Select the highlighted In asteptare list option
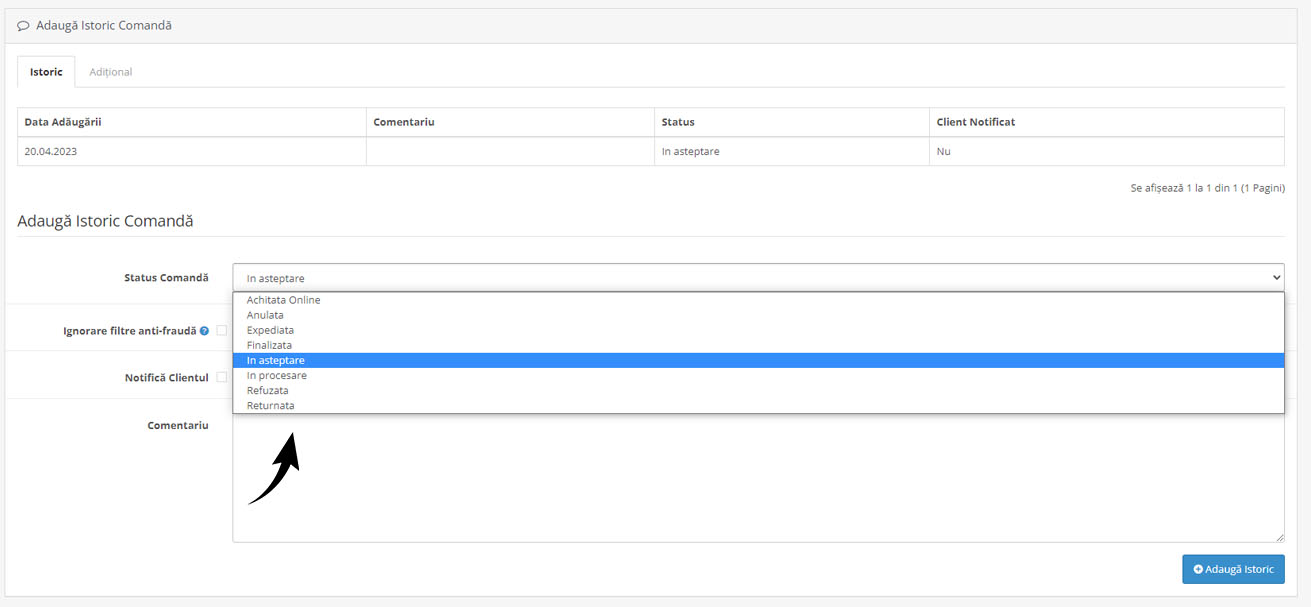 [x=758, y=360]
